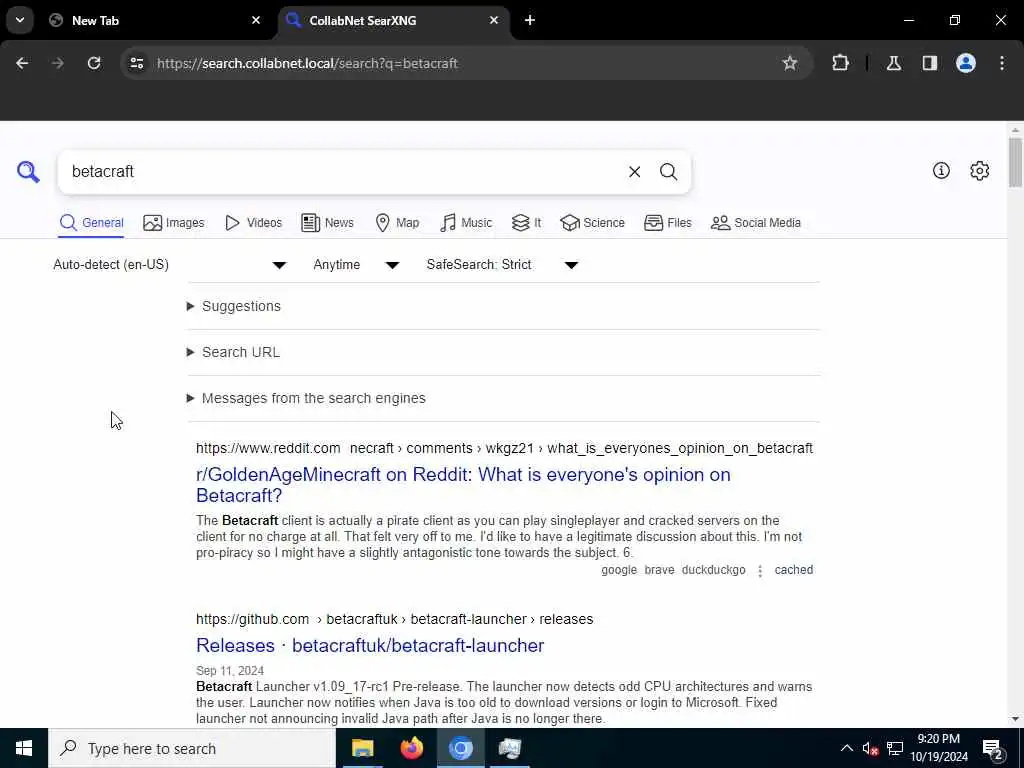
Task: Switch to the It category
Action: (x=526, y=223)
